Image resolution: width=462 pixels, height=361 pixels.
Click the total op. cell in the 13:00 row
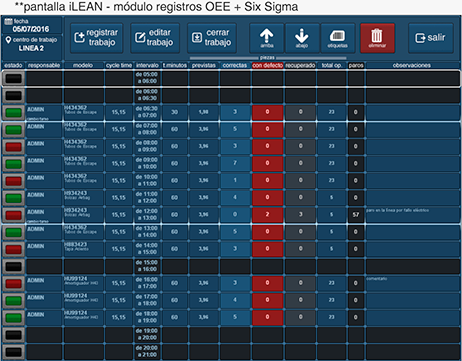coord(332,232)
